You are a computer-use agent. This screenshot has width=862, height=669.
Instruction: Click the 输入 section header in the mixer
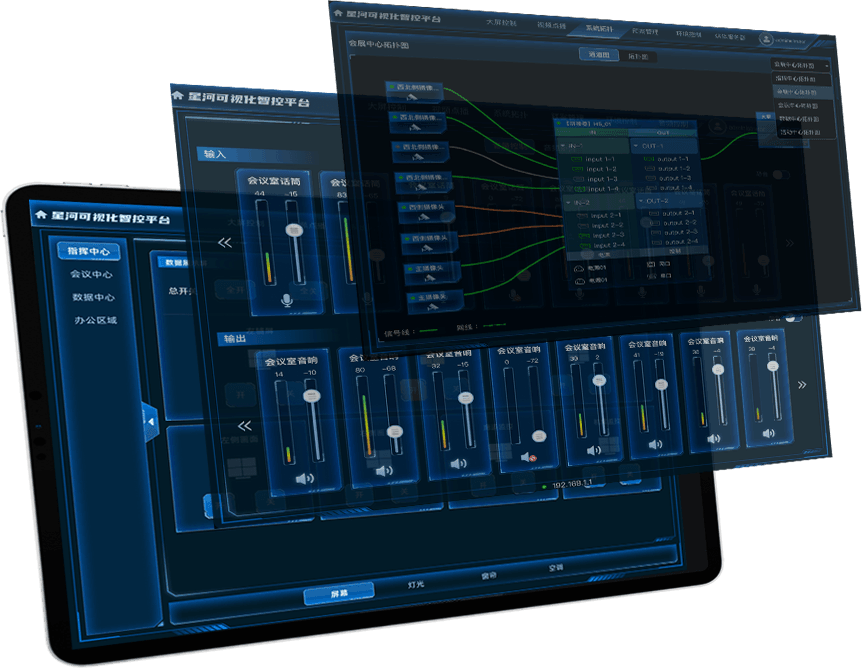click(x=215, y=154)
